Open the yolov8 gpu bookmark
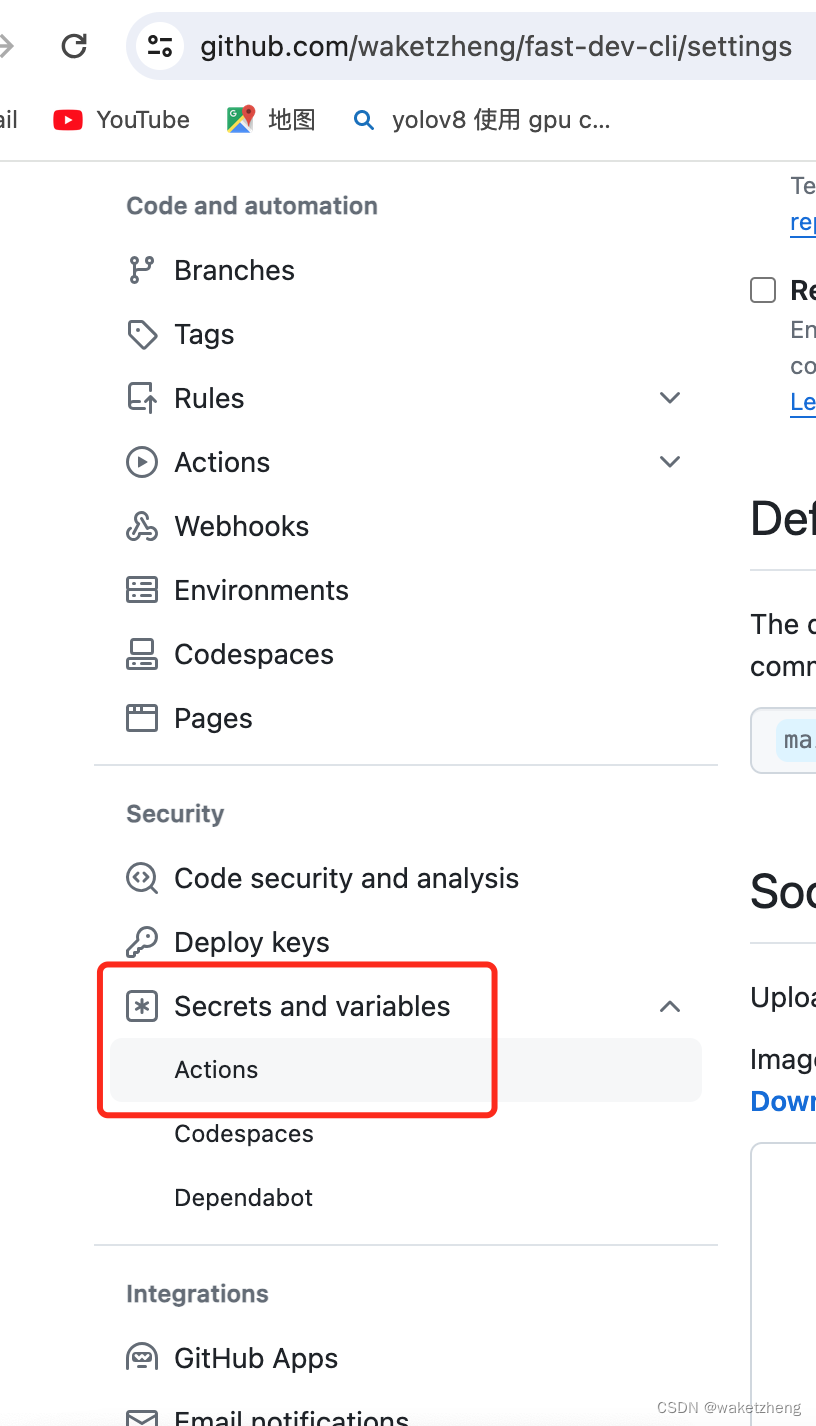 point(481,120)
